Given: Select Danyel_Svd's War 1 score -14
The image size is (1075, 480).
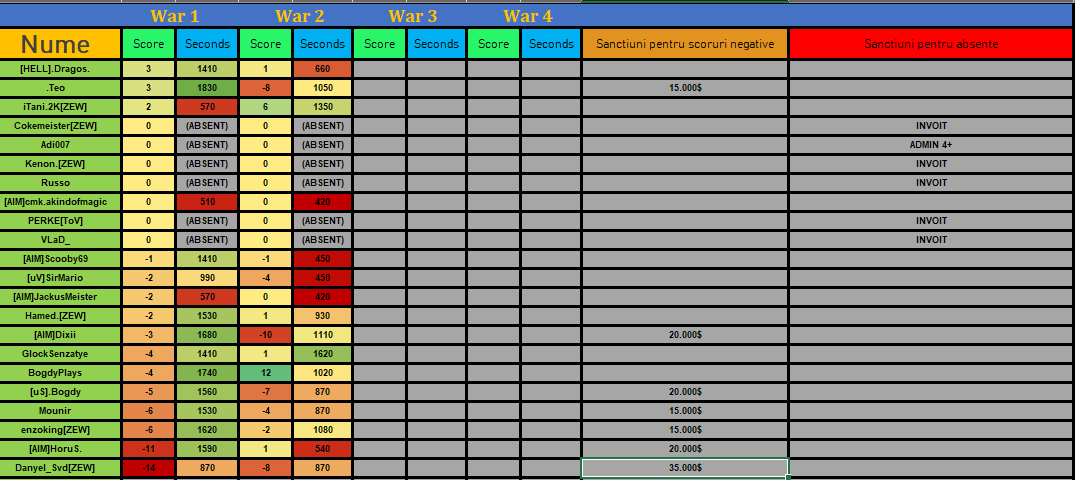Looking at the screenshot, I should pyautogui.click(x=149, y=468).
